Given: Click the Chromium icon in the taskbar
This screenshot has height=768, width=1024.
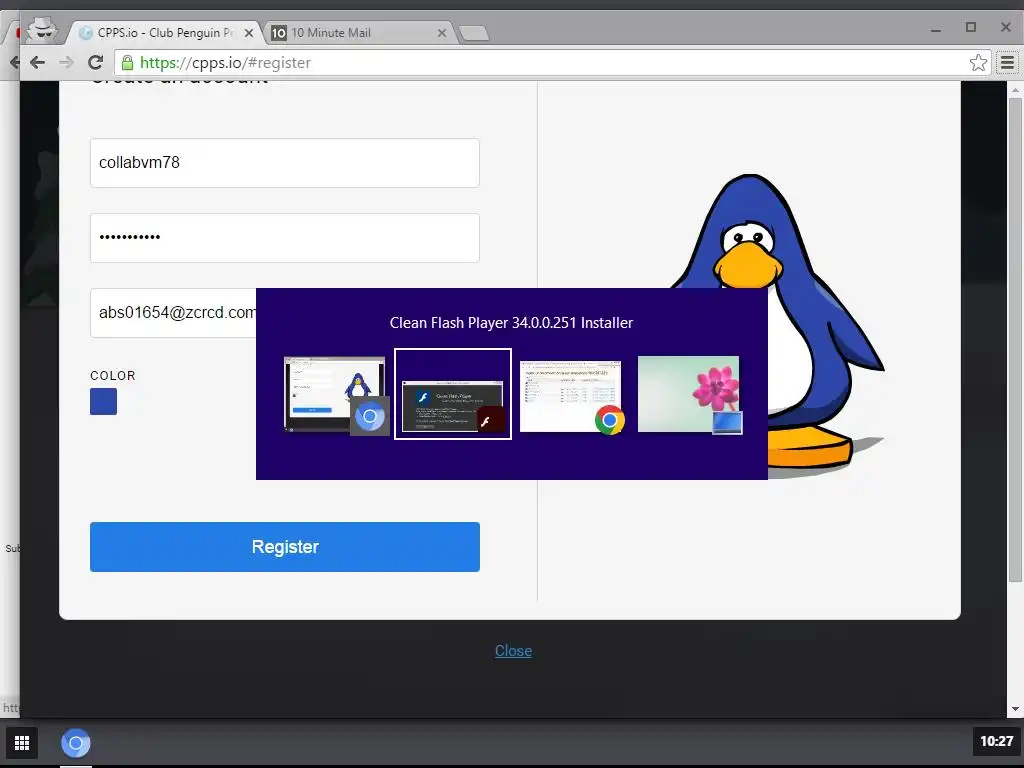Looking at the screenshot, I should pos(76,743).
